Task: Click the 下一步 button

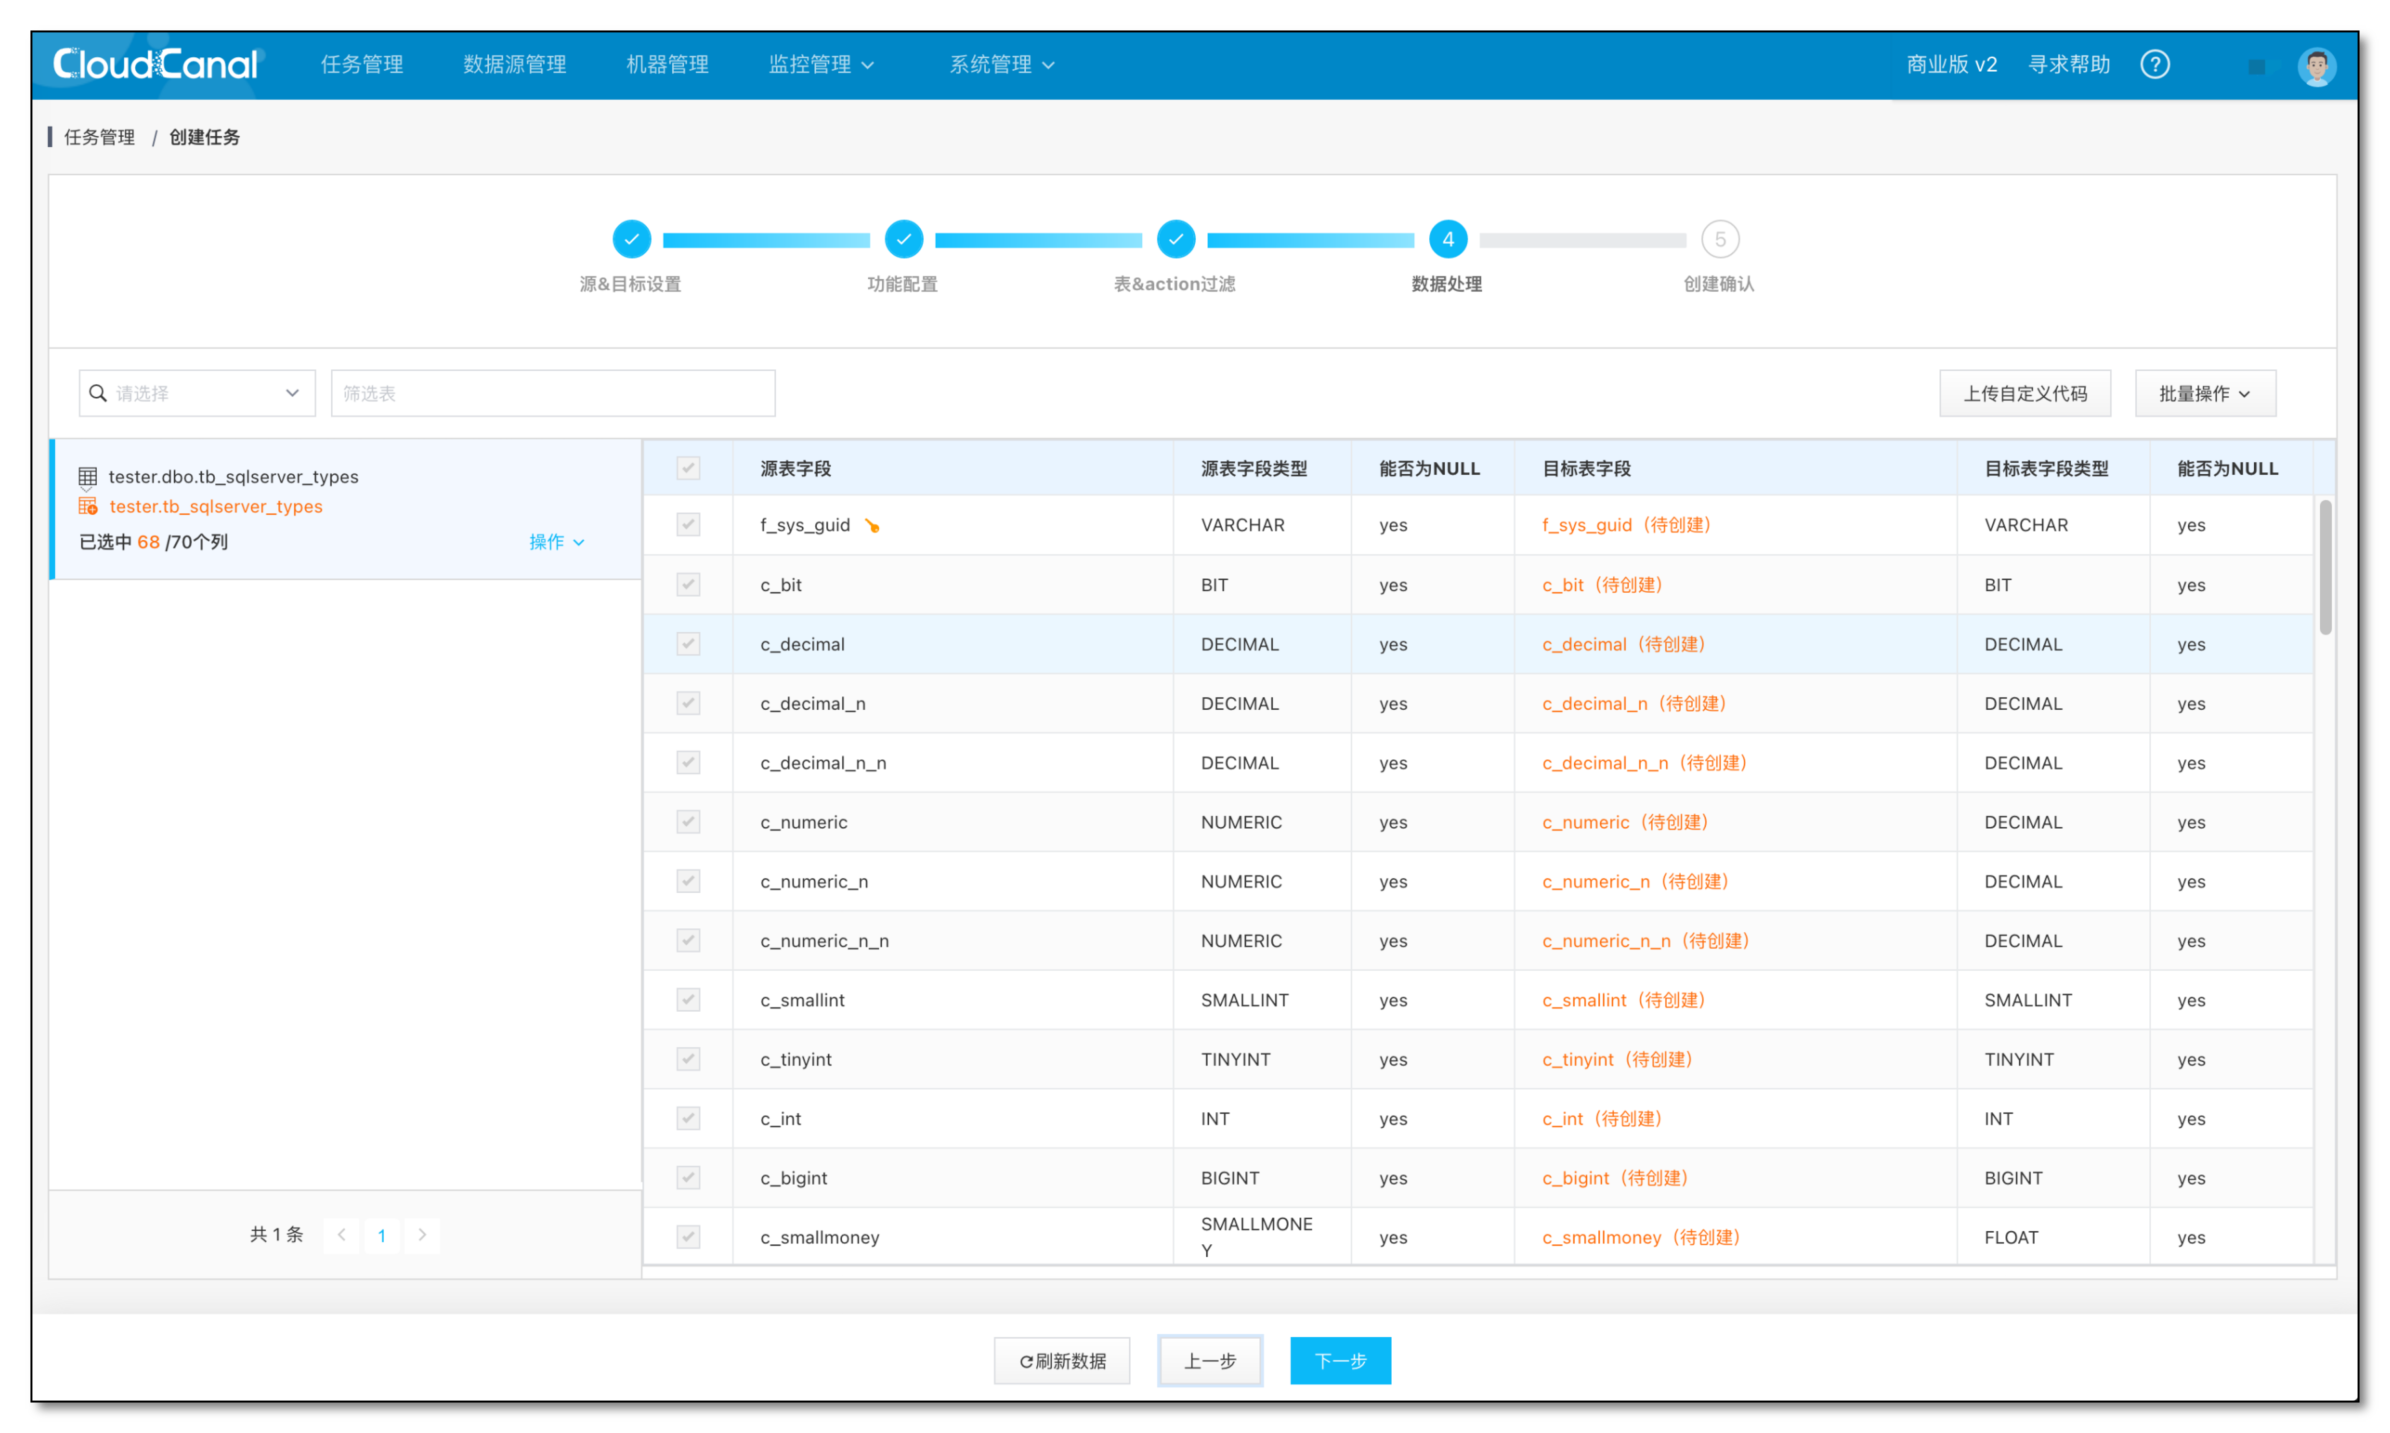Action: click(x=1339, y=1361)
